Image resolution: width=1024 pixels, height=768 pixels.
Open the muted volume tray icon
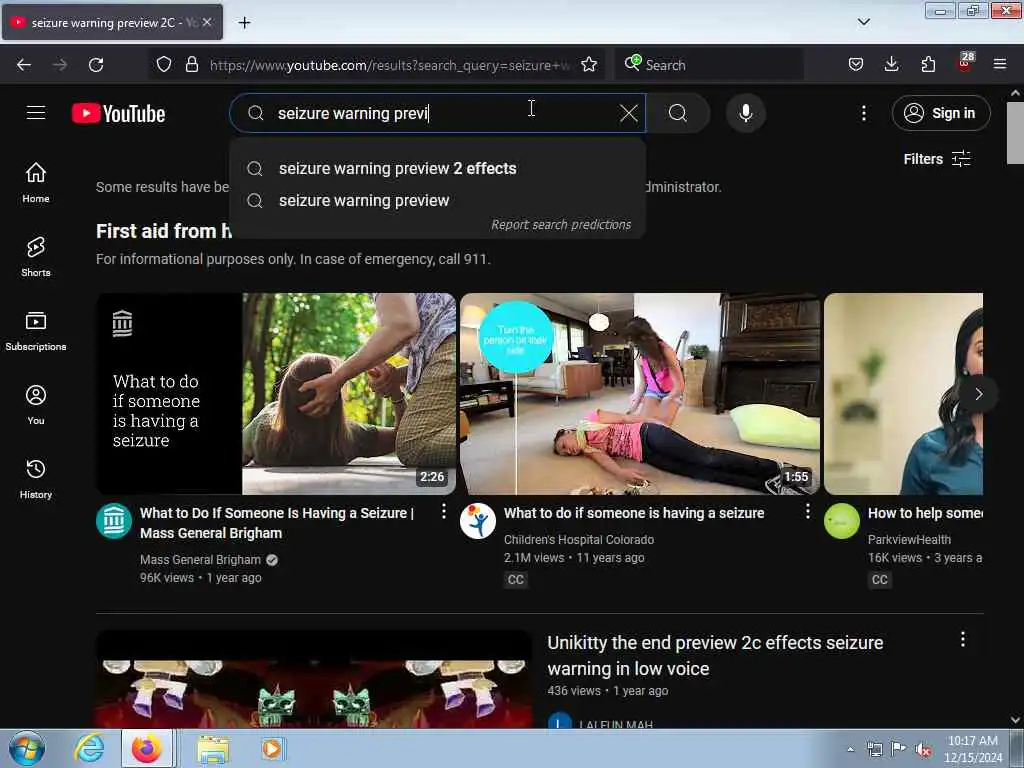pos(923,750)
